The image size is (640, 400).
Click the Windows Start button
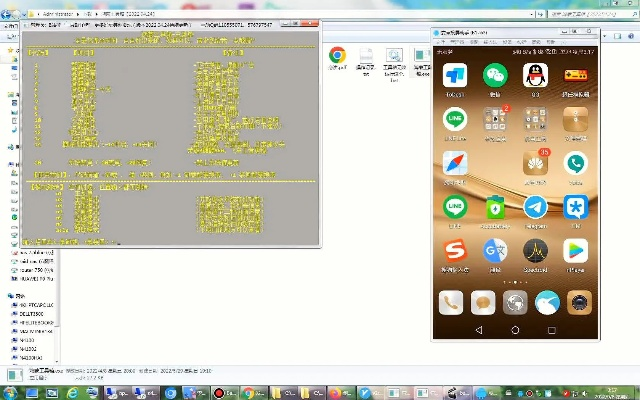[11, 393]
